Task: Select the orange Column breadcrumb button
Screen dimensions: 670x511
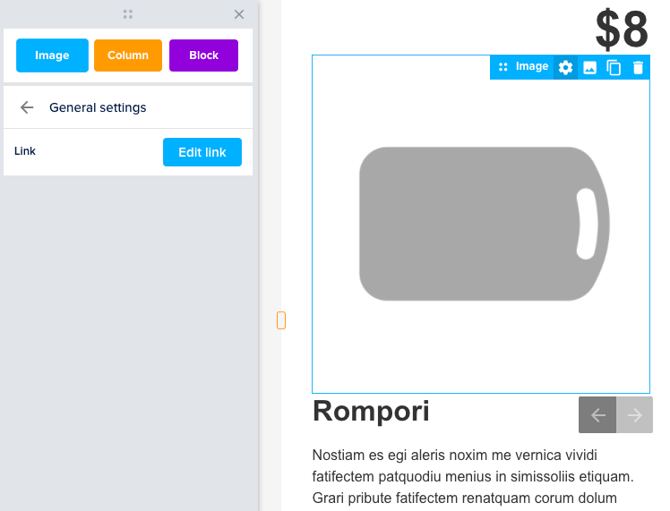Action: (x=128, y=55)
